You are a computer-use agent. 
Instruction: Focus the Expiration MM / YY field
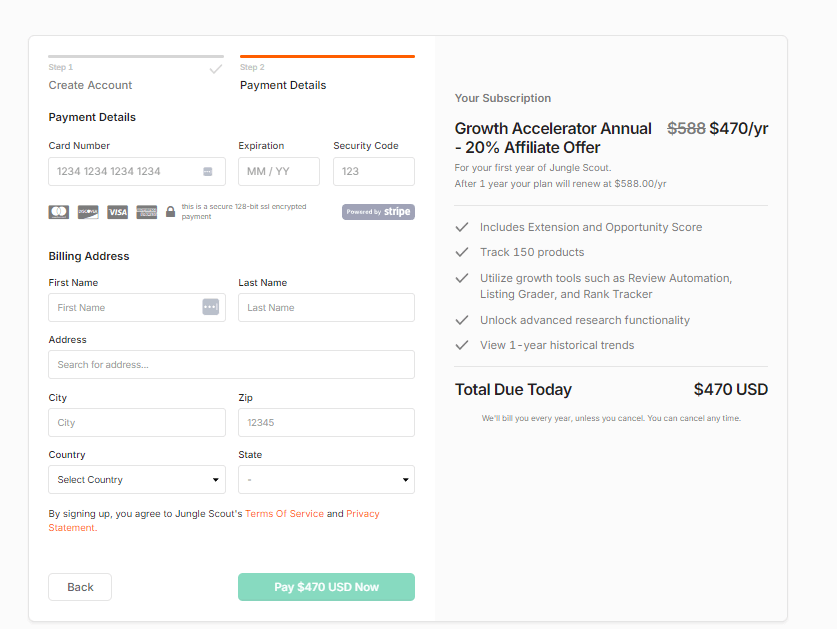[x=279, y=171]
